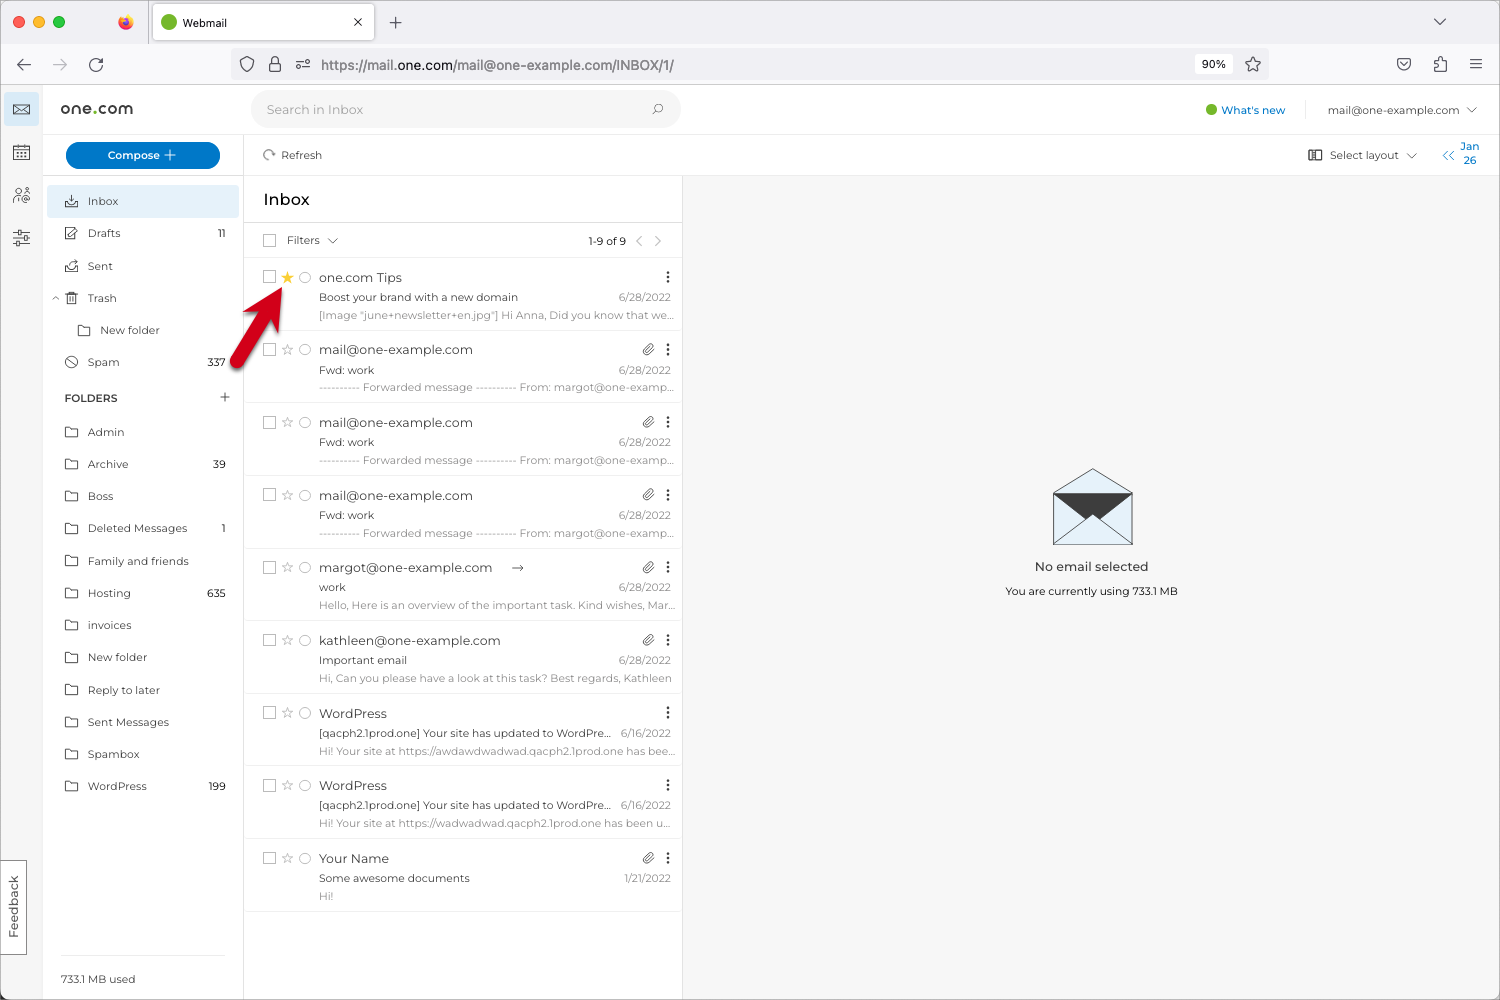Open the Hosting folder
The width and height of the screenshot is (1500, 1000).
point(109,593)
